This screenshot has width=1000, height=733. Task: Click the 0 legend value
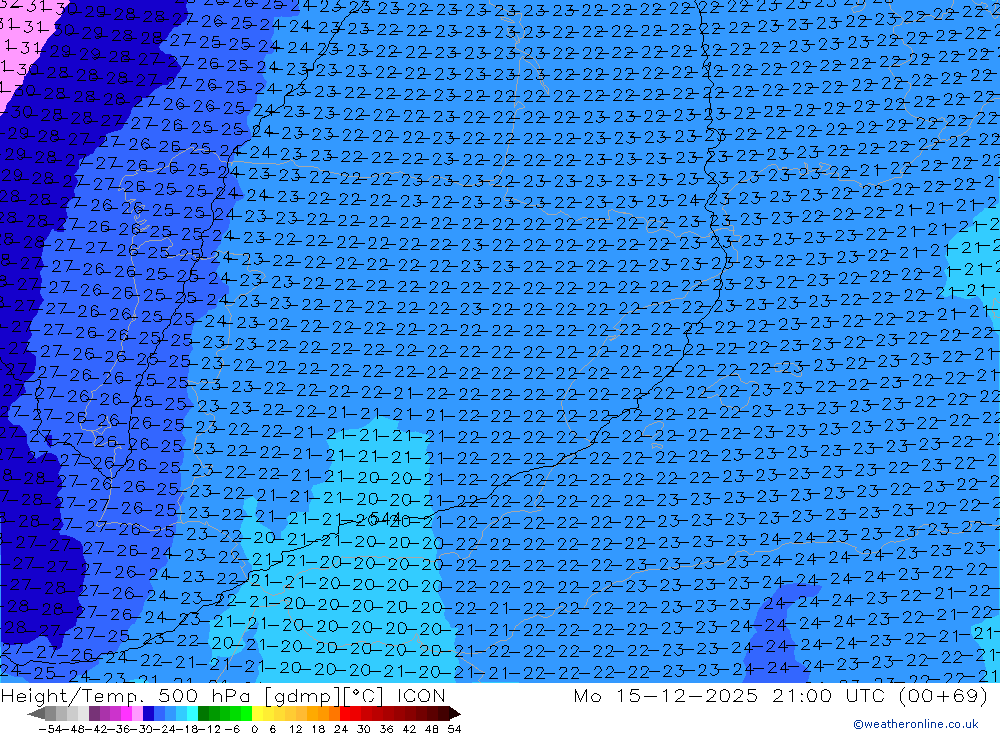tap(254, 729)
